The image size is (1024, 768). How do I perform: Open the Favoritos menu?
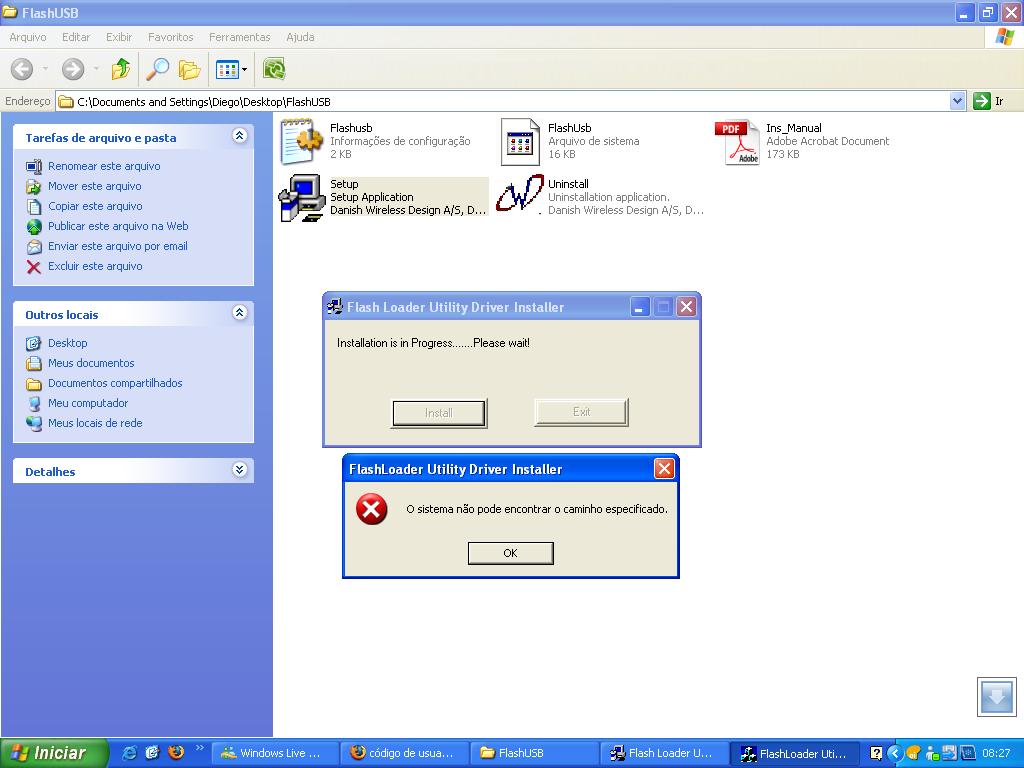click(170, 37)
